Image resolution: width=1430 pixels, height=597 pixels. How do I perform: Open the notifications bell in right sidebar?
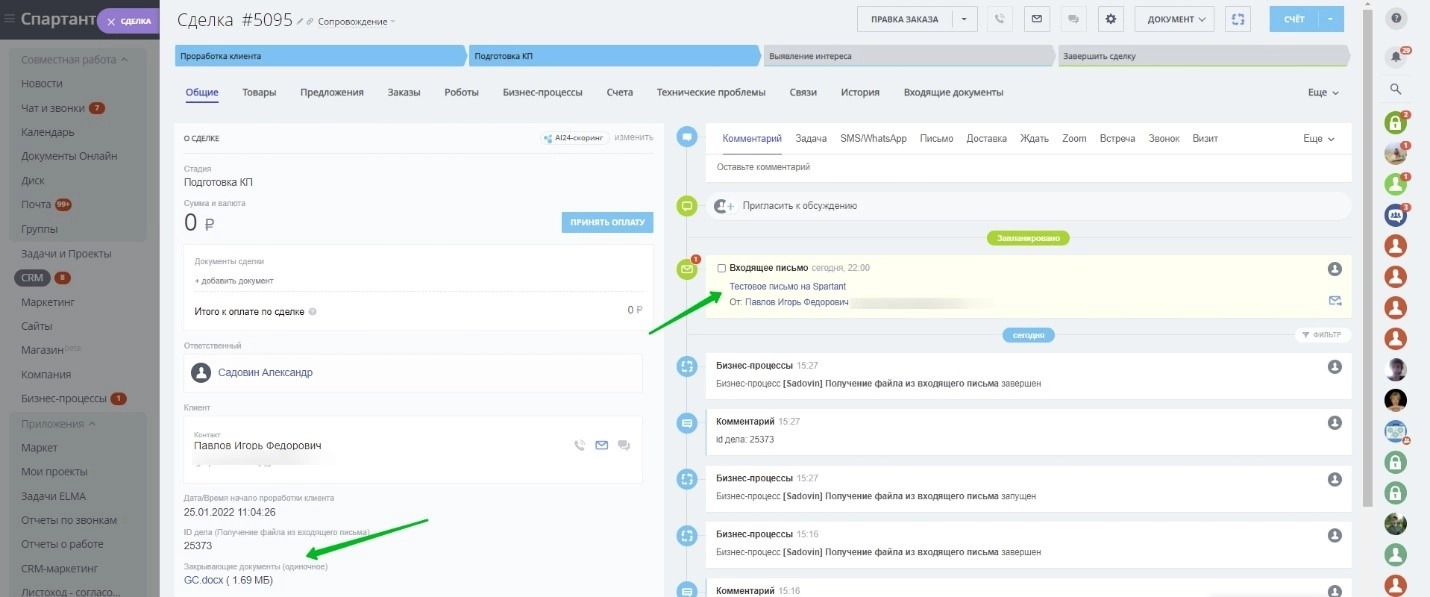(x=1396, y=57)
